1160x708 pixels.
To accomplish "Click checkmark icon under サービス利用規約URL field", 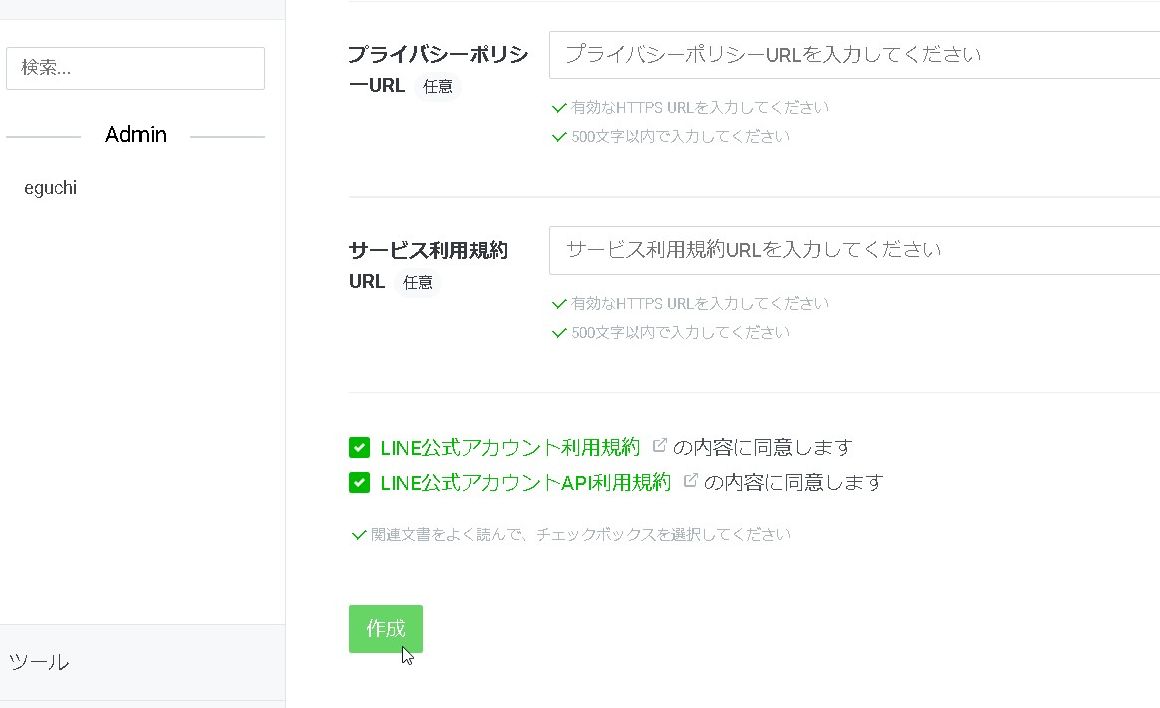I will pyautogui.click(x=560, y=303).
